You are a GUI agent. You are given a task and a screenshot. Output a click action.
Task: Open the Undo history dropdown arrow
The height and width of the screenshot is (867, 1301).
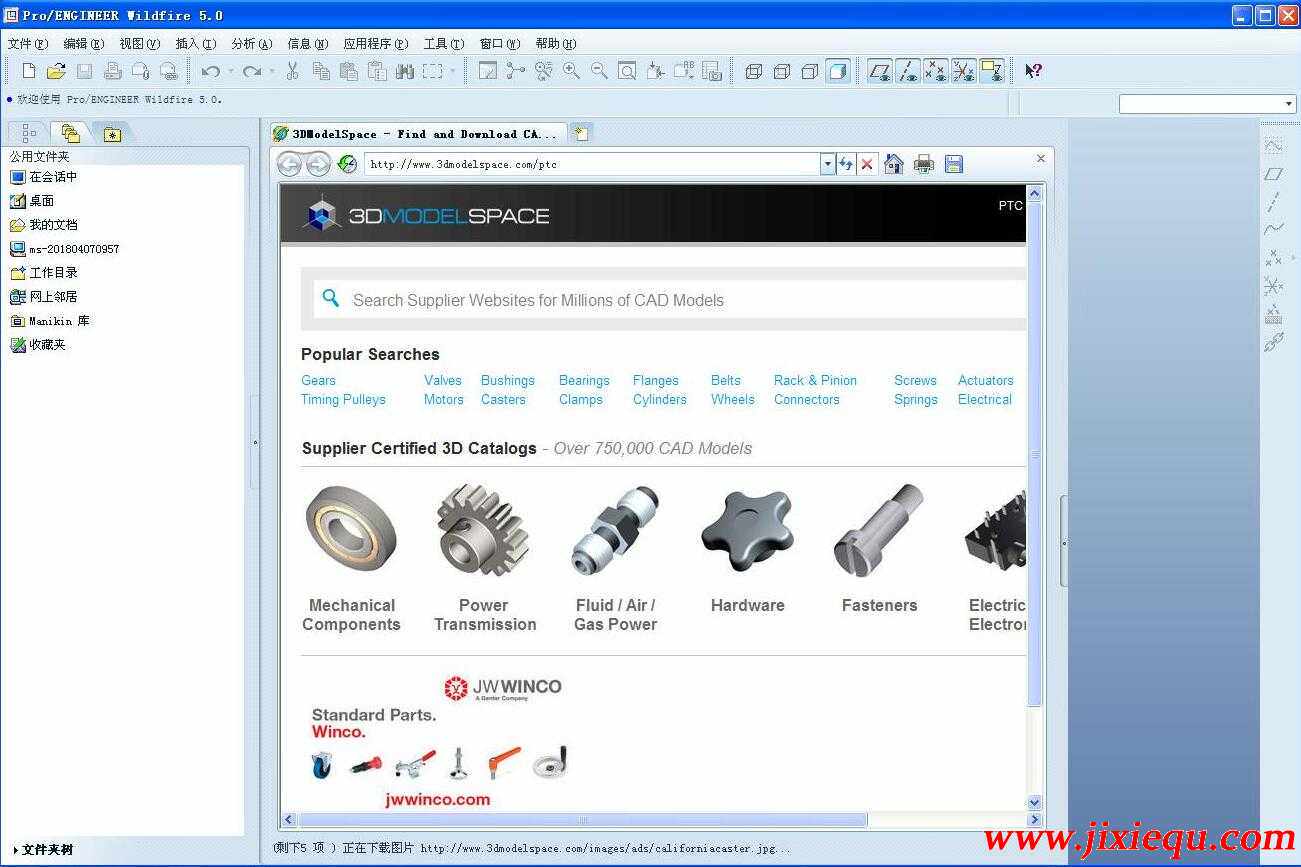231,71
